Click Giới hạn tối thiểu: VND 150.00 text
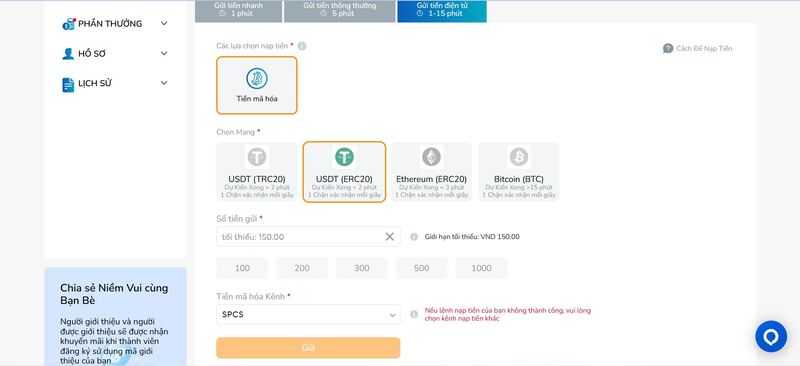This screenshot has width=800, height=366. pyautogui.click(x=472, y=237)
